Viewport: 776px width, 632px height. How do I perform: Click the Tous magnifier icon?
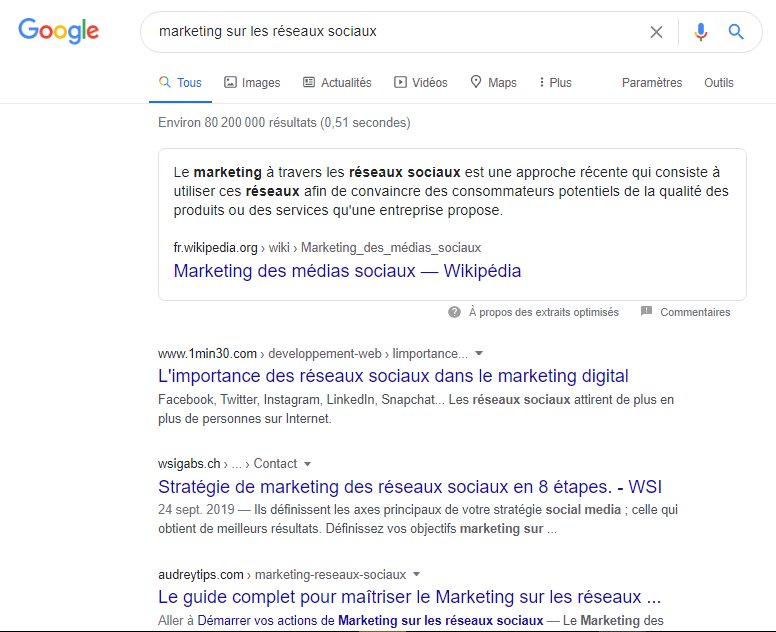click(165, 82)
